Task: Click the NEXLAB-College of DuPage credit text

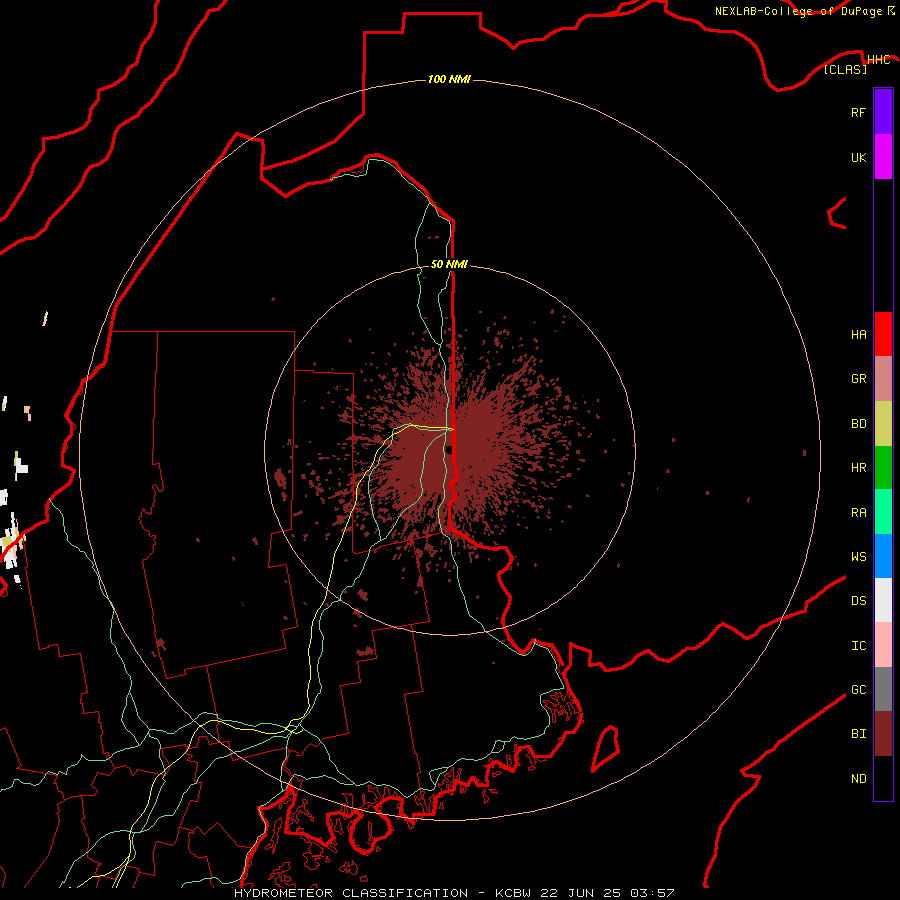Action: (x=798, y=11)
